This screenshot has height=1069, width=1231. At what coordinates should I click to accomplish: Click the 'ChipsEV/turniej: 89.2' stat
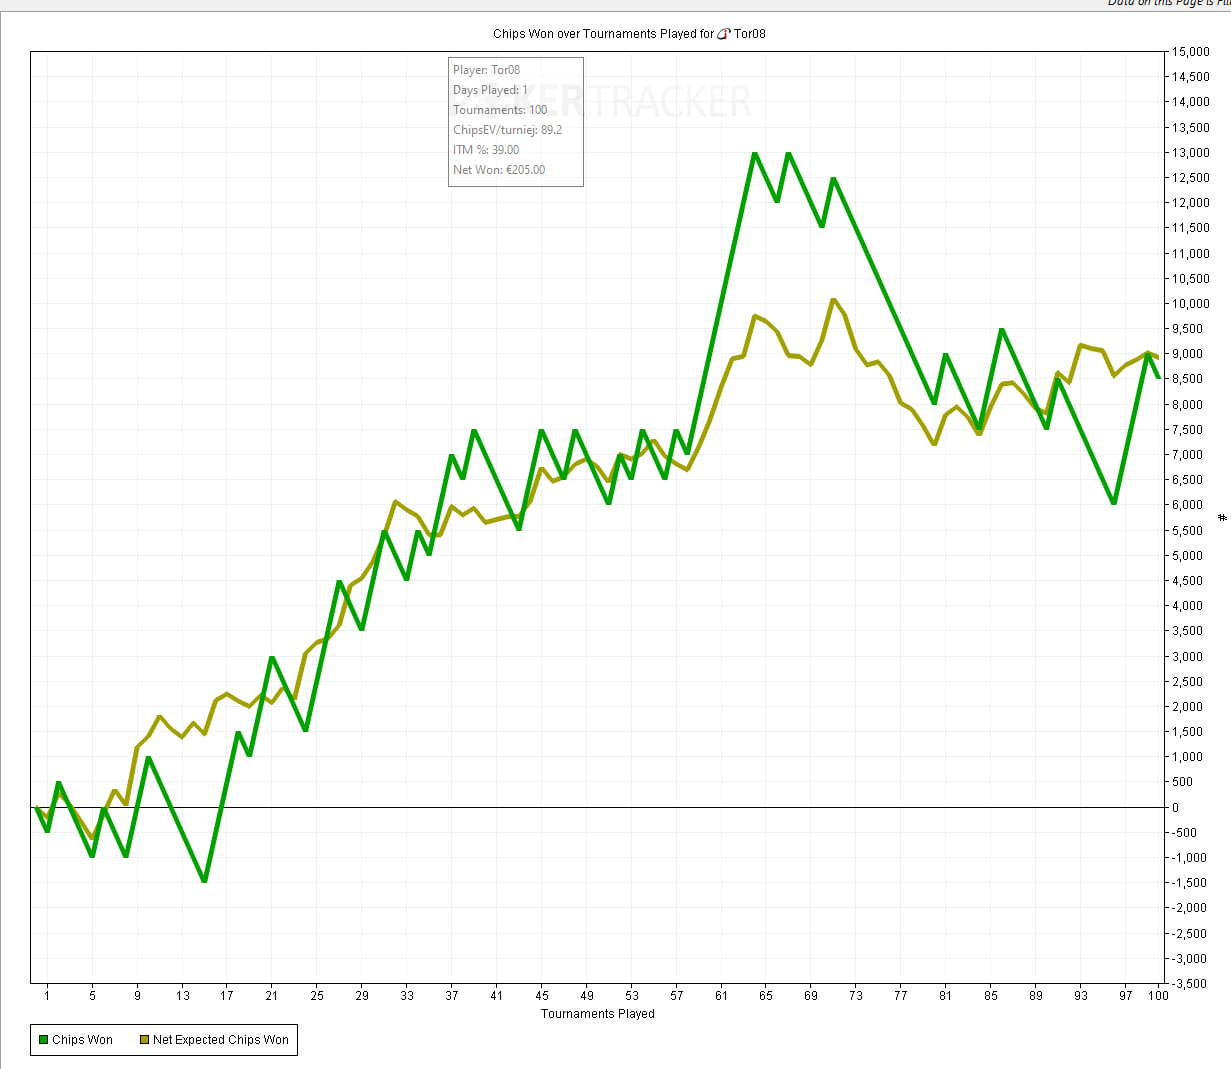coord(507,130)
